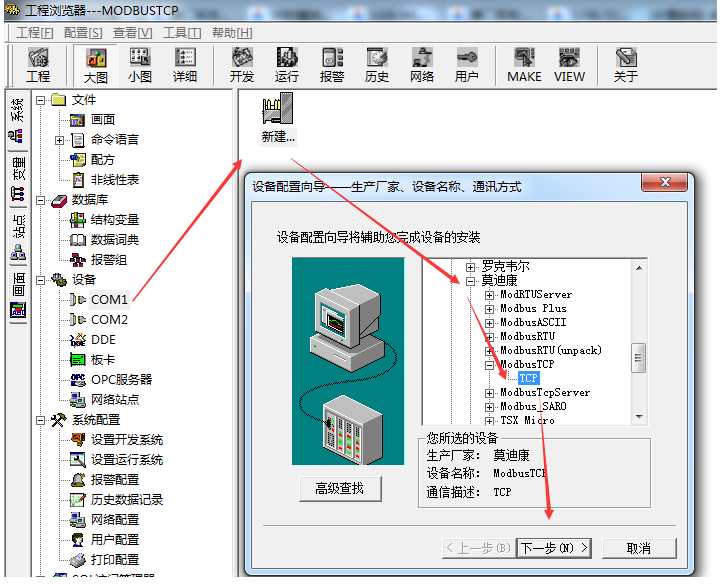Open the 工具[T] menu

tap(182, 33)
